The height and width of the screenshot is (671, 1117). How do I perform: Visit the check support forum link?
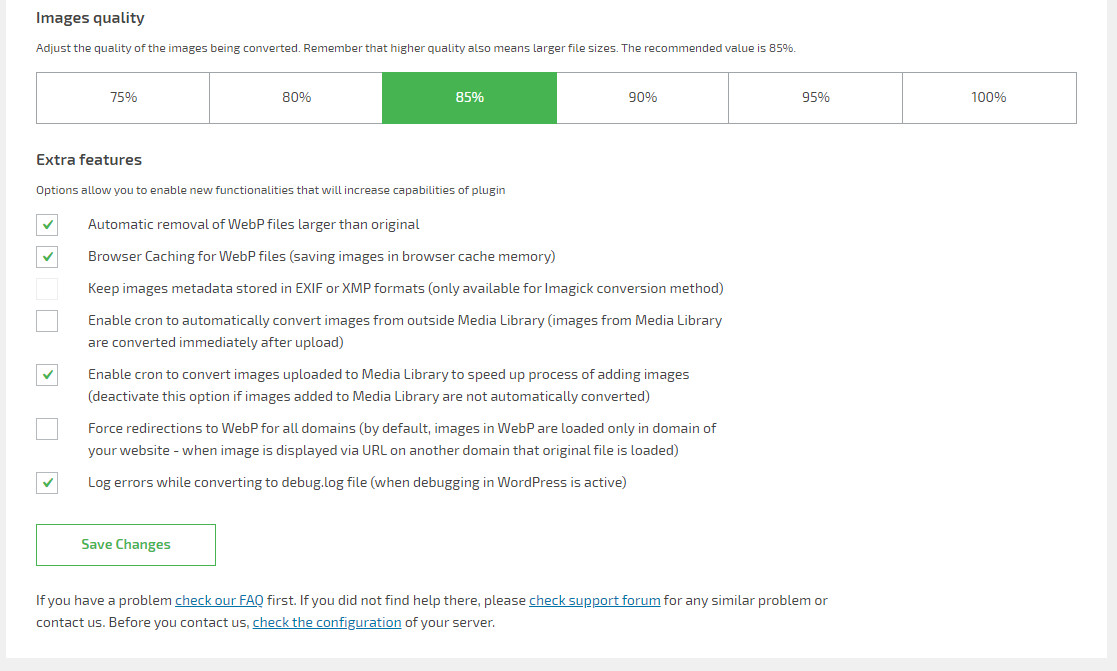click(594, 601)
